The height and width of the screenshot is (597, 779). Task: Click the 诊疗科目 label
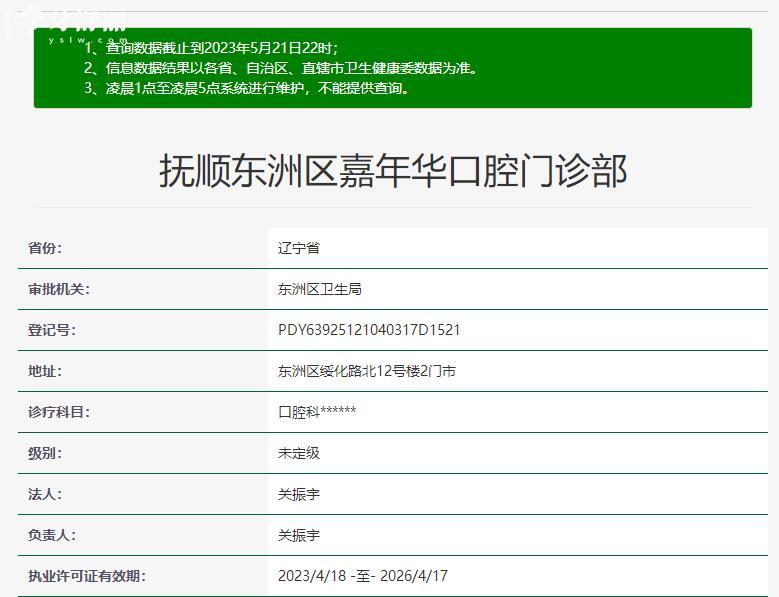point(59,412)
